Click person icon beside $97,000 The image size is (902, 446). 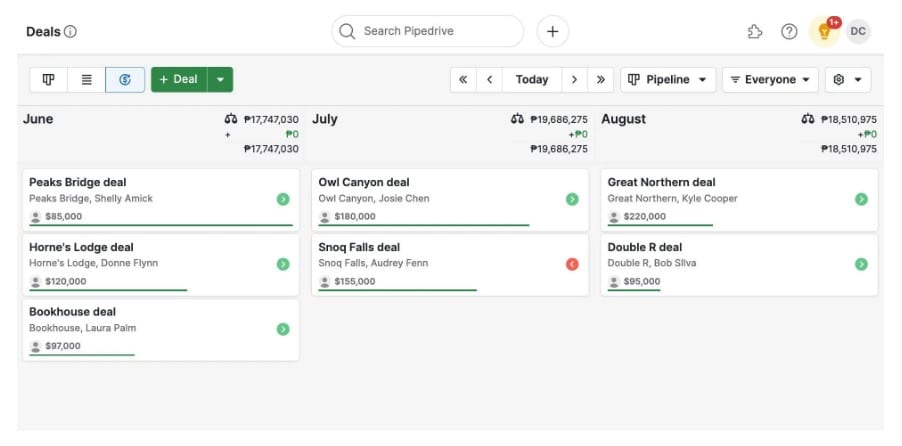point(36,346)
